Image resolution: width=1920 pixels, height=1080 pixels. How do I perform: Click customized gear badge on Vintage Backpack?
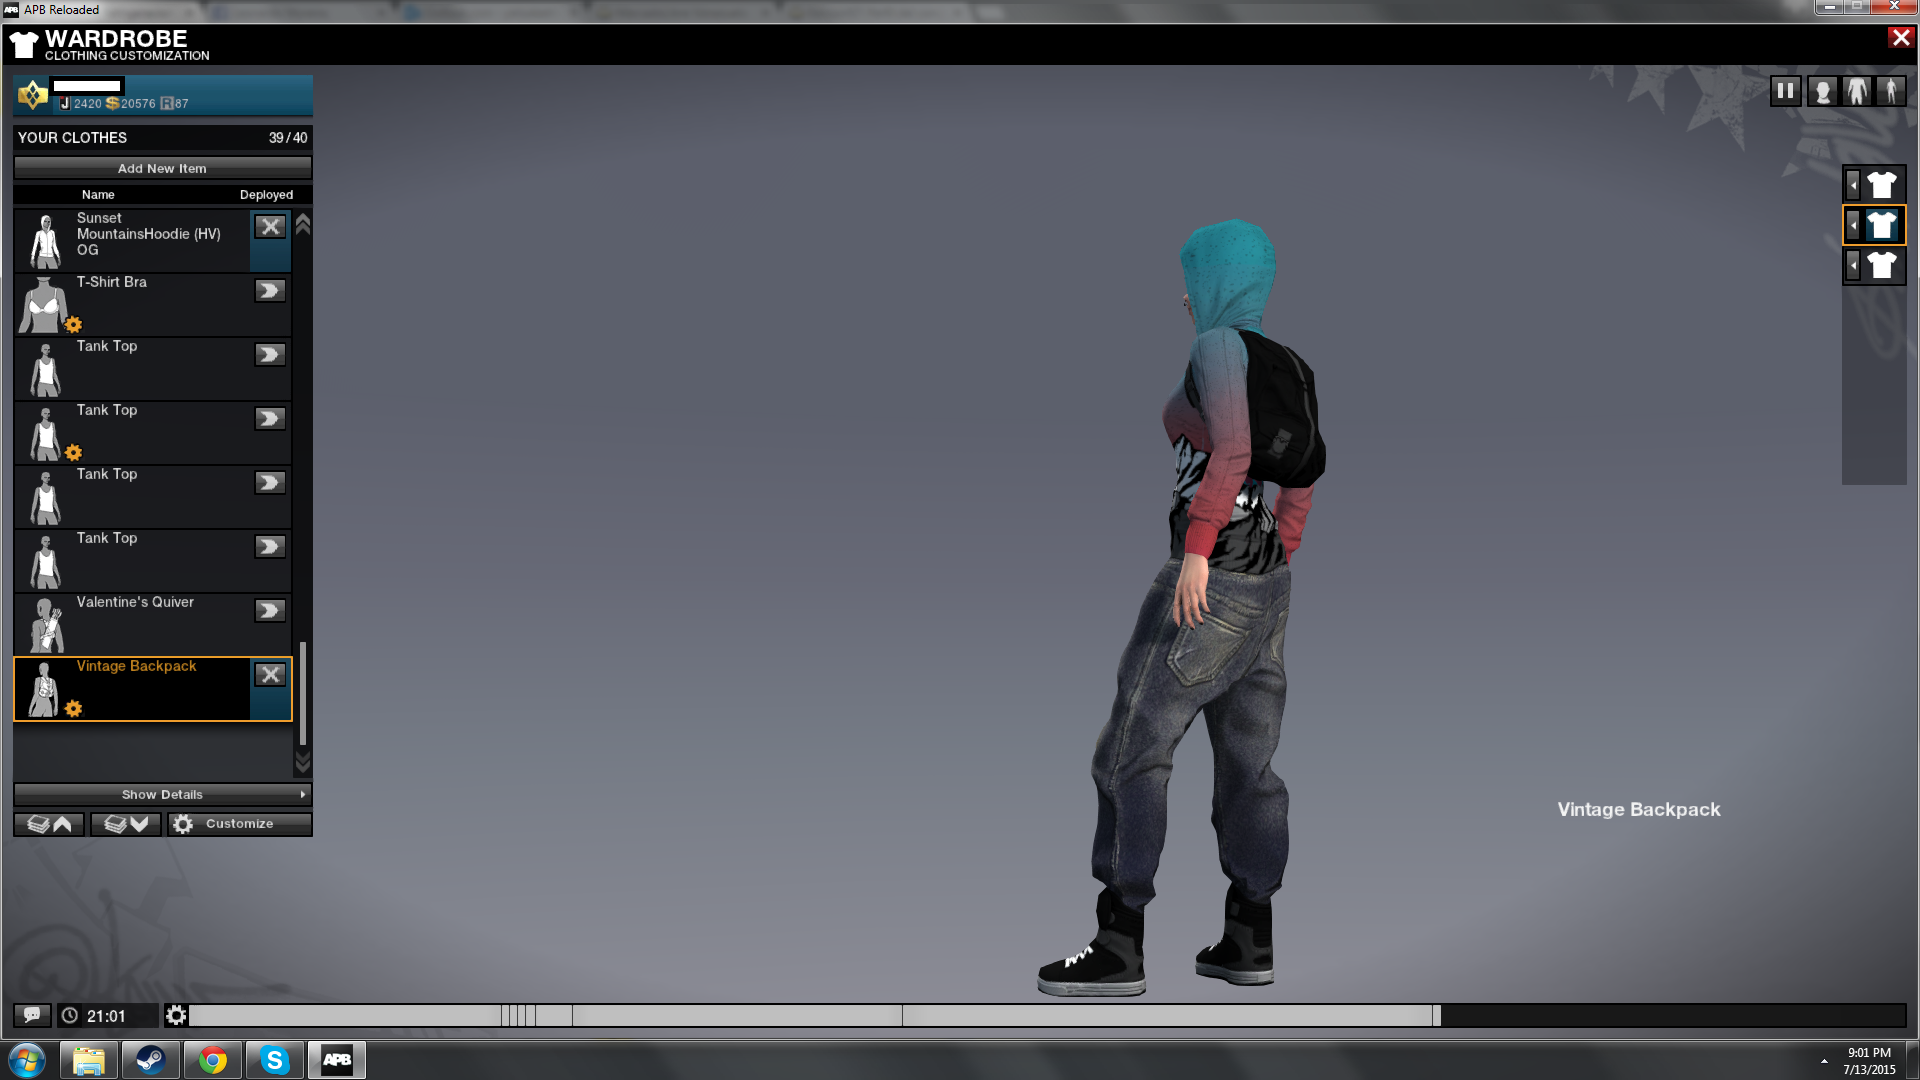[x=73, y=709]
